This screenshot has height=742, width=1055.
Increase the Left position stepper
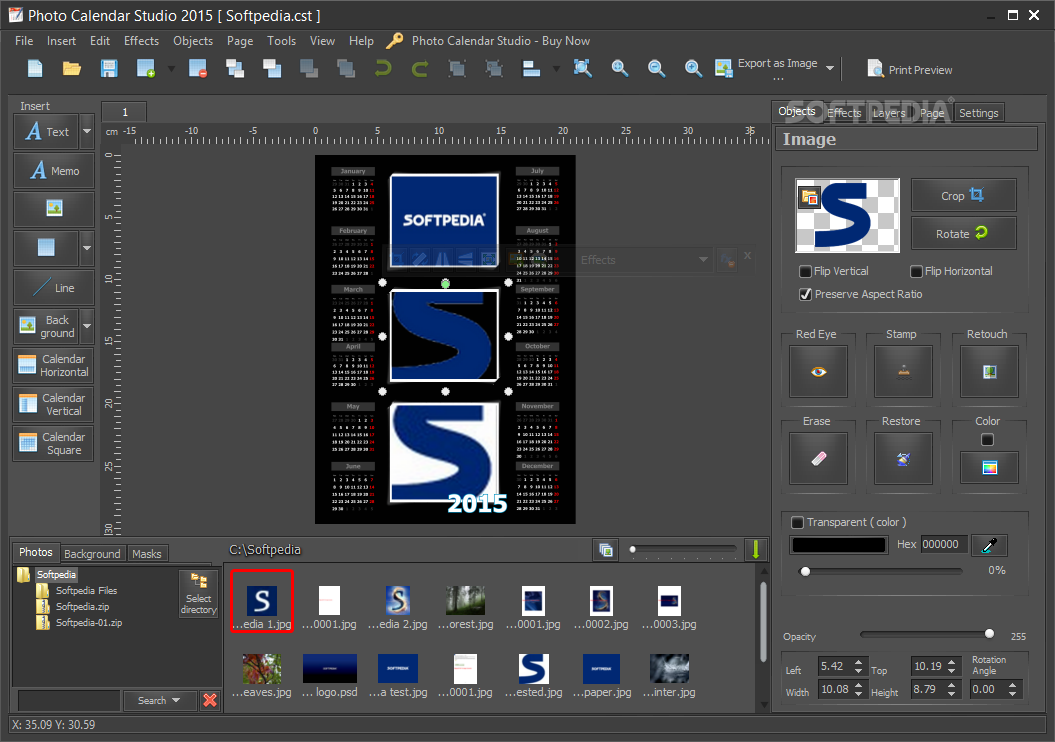pos(858,662)
